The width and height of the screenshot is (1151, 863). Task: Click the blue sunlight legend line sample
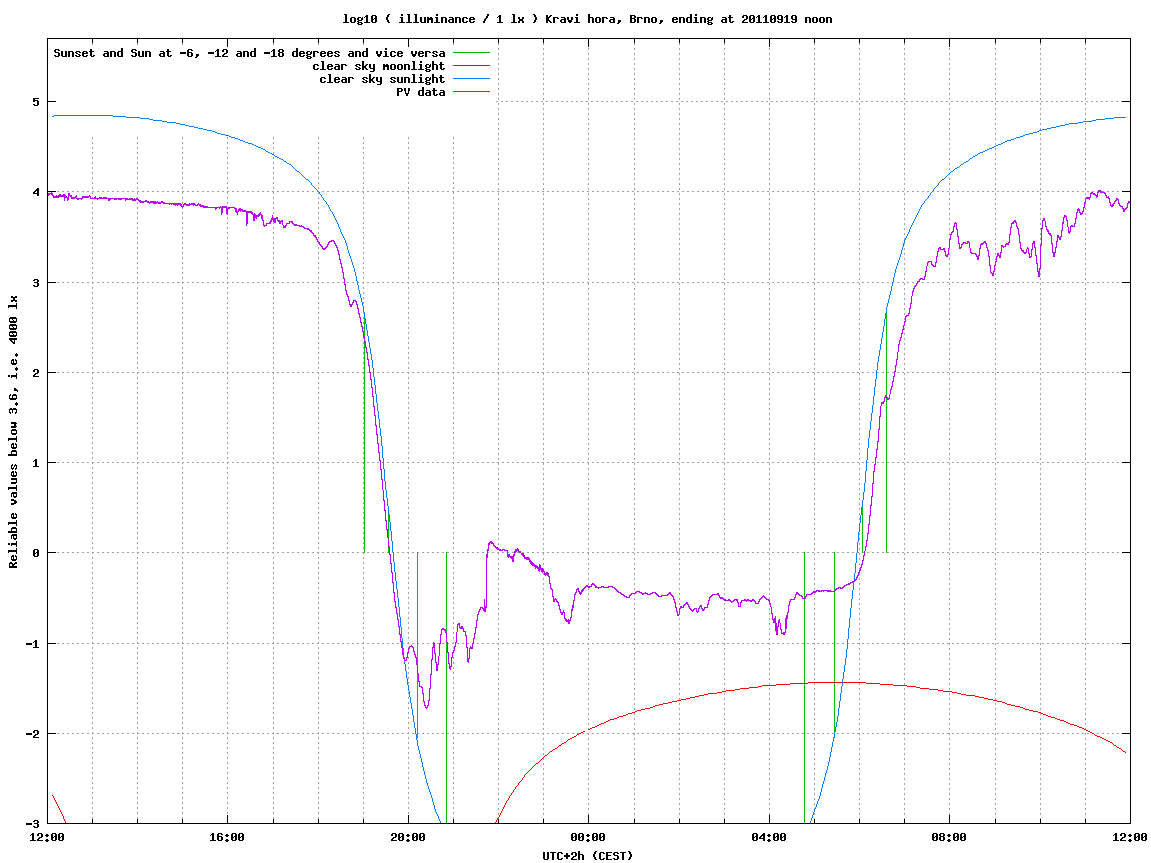[x=471, y=79]
